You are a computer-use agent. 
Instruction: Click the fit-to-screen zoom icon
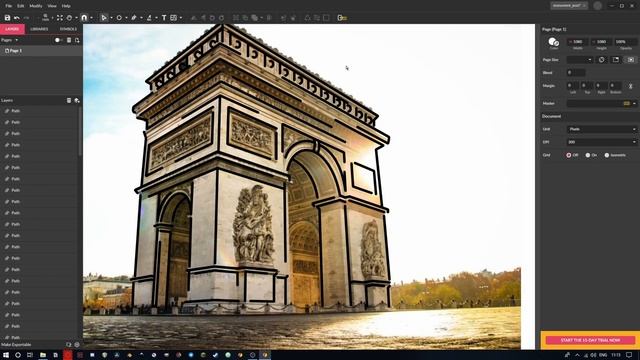(60, 18)
